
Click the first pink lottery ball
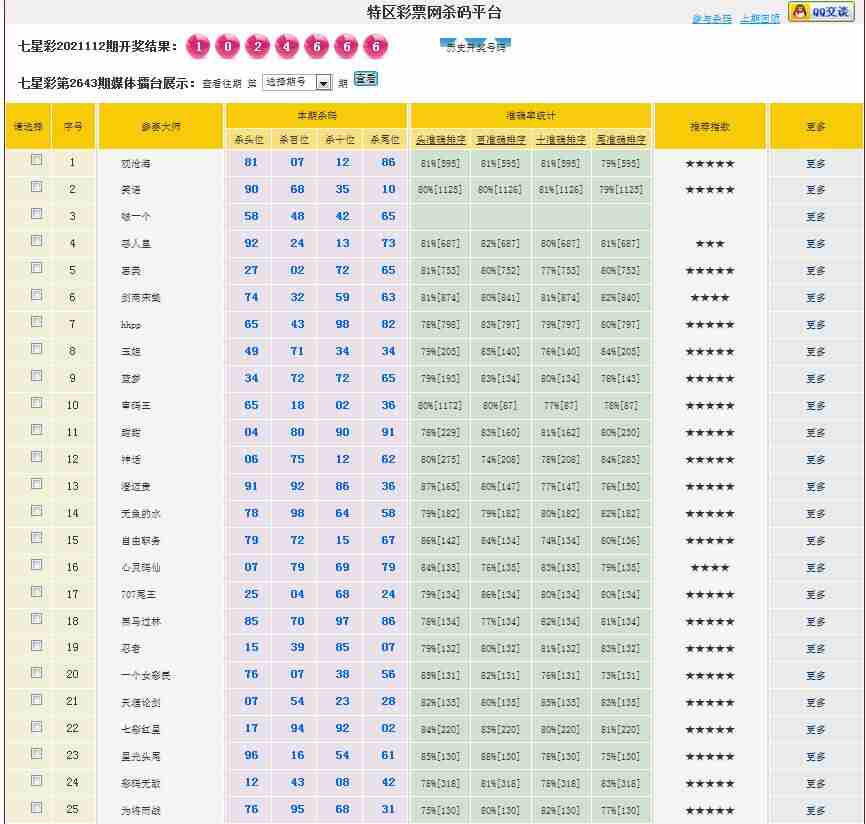pos(199,47)
